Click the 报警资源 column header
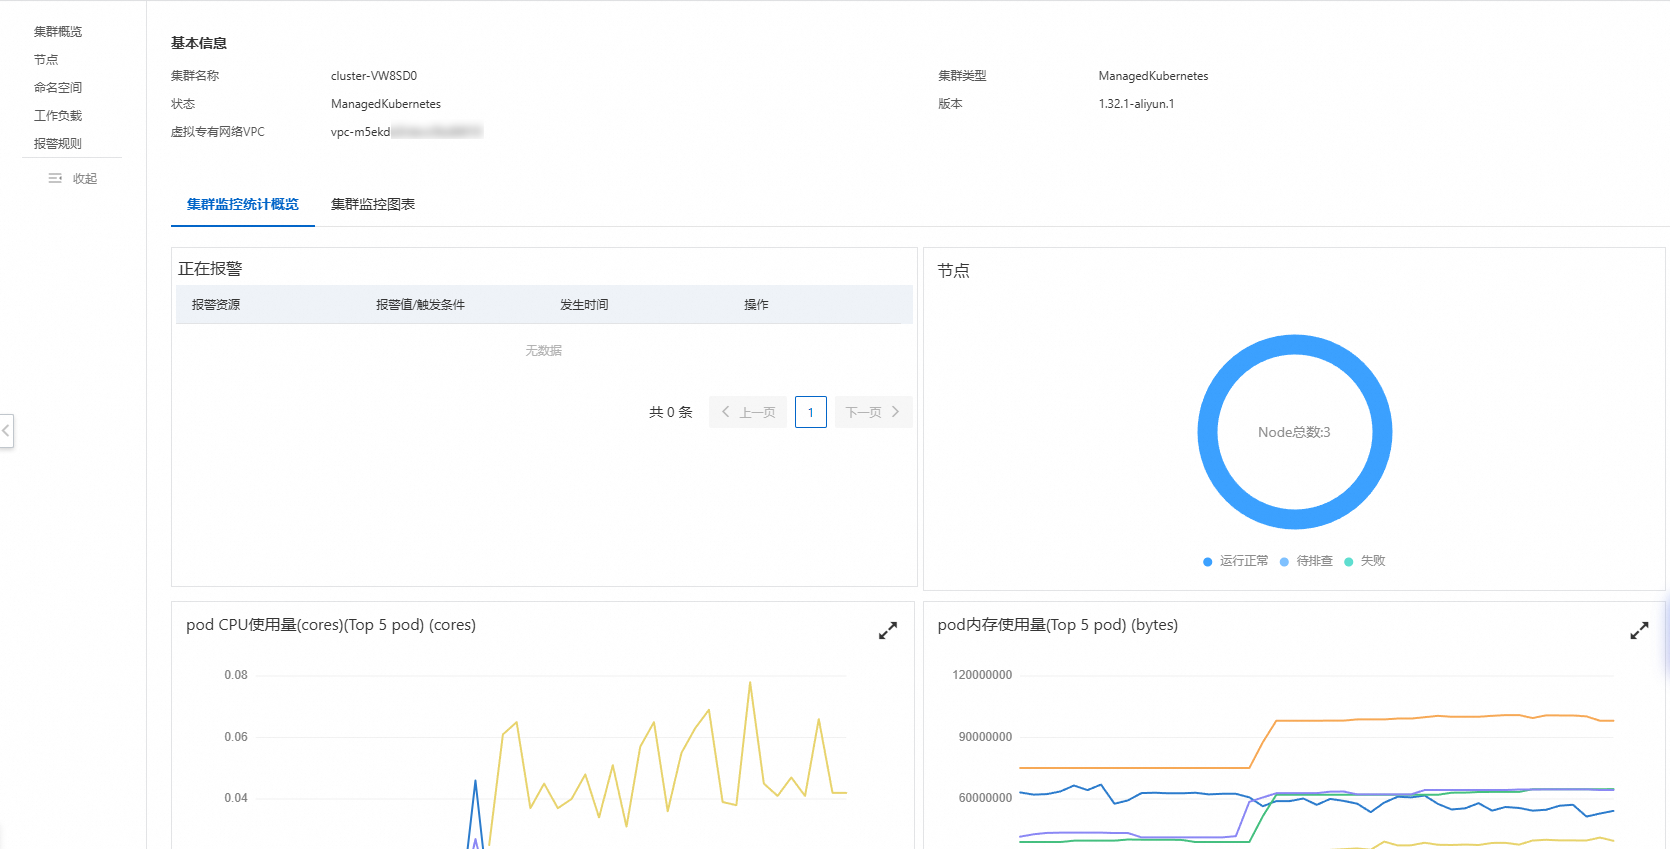Viewport: 1670px width, 849px height. point(216,305)
